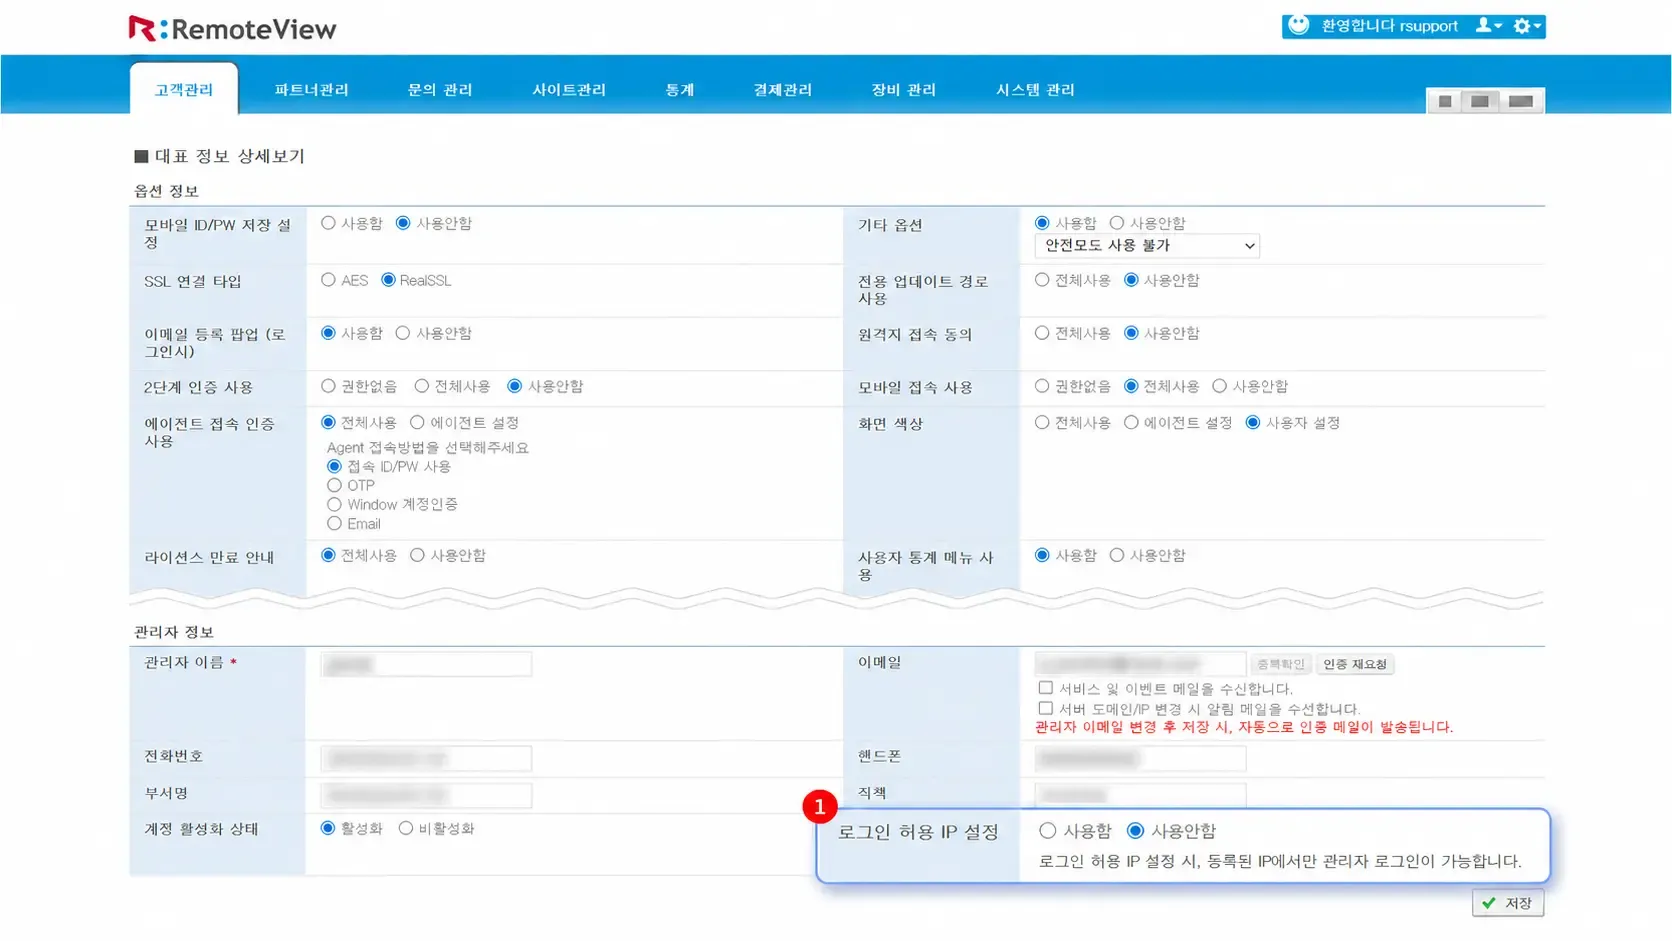Select the medium layout width icon
This screenshot has height=941, width=1672.
(x=1480, y=101)
